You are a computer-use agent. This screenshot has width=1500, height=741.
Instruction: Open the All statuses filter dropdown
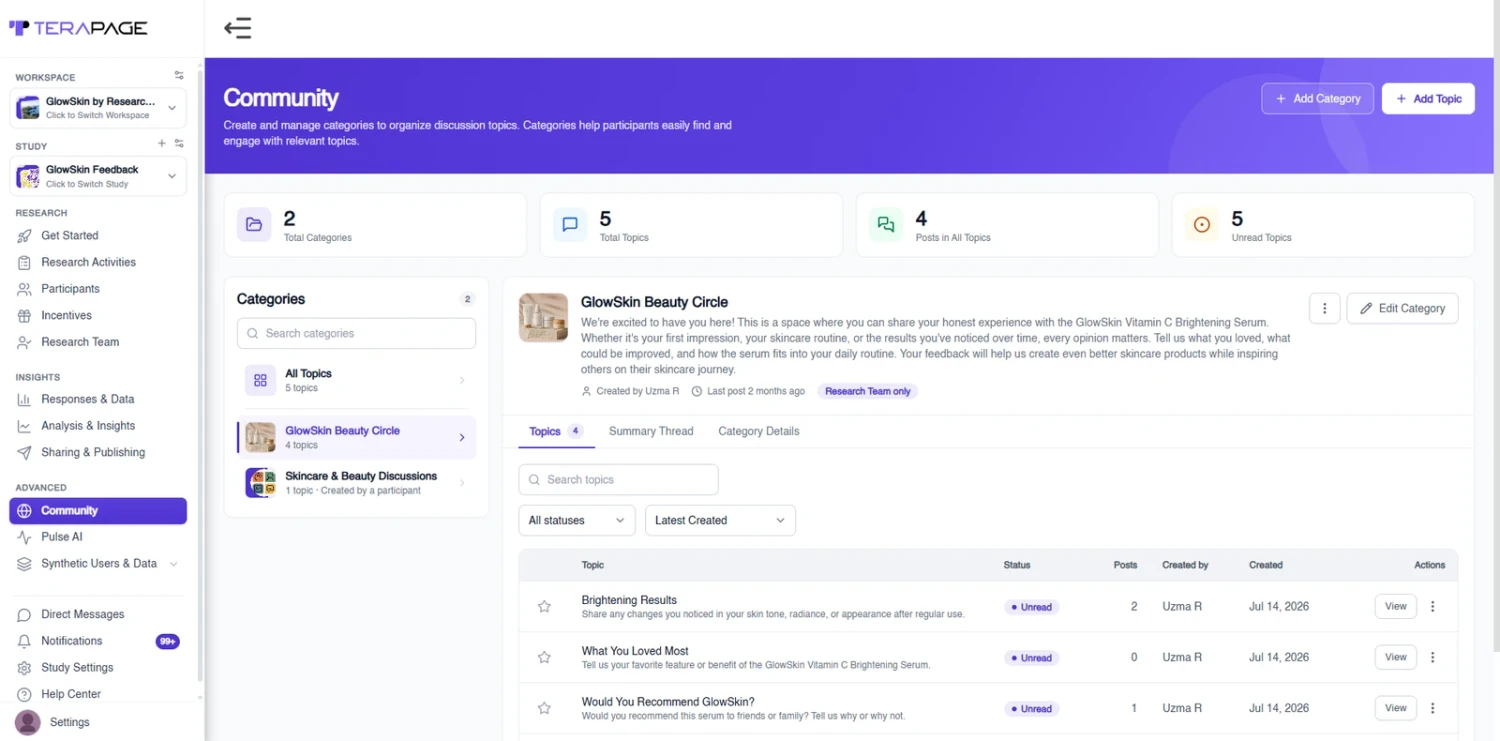(577, 520)
